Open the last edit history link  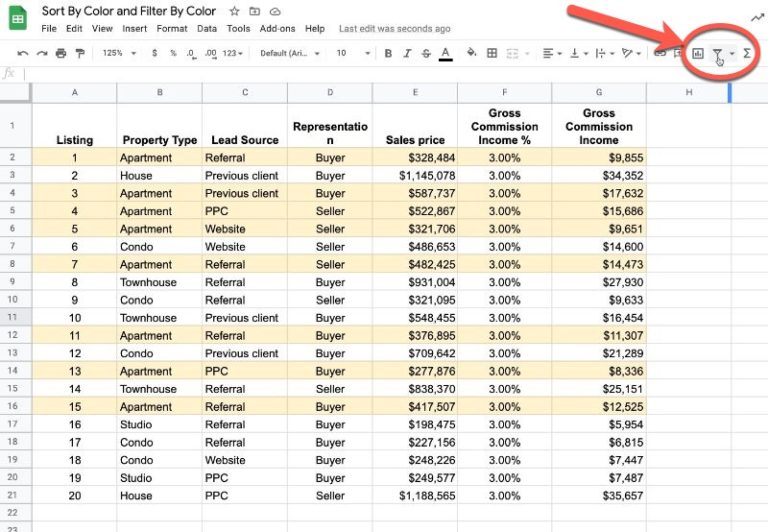click(394, 28)
